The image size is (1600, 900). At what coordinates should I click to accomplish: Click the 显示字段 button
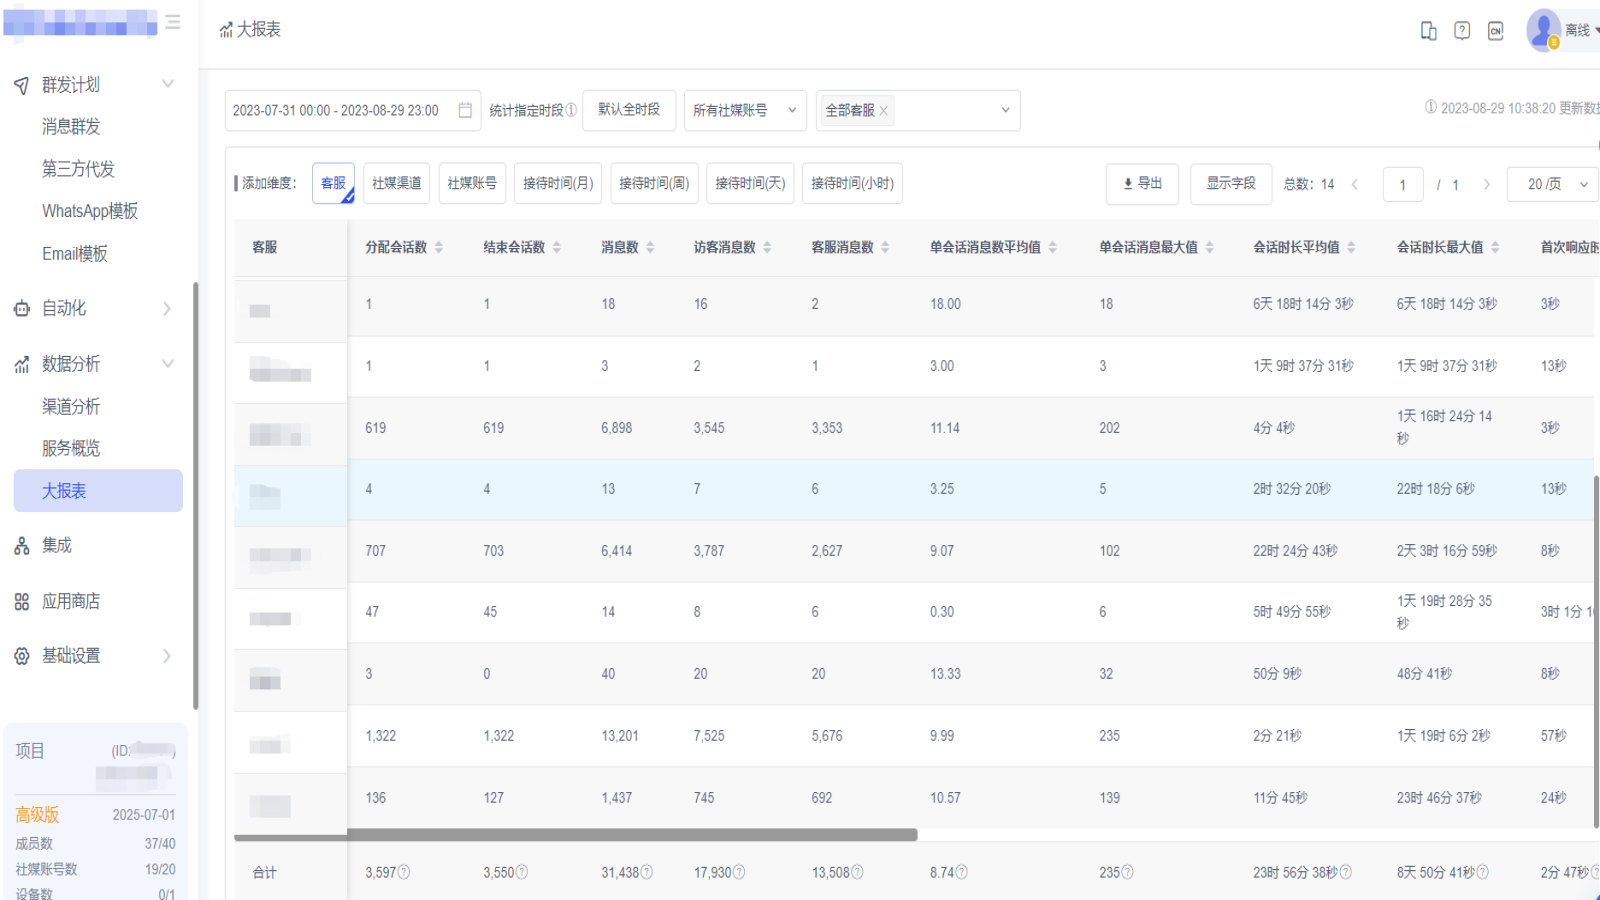(1230, 184)
